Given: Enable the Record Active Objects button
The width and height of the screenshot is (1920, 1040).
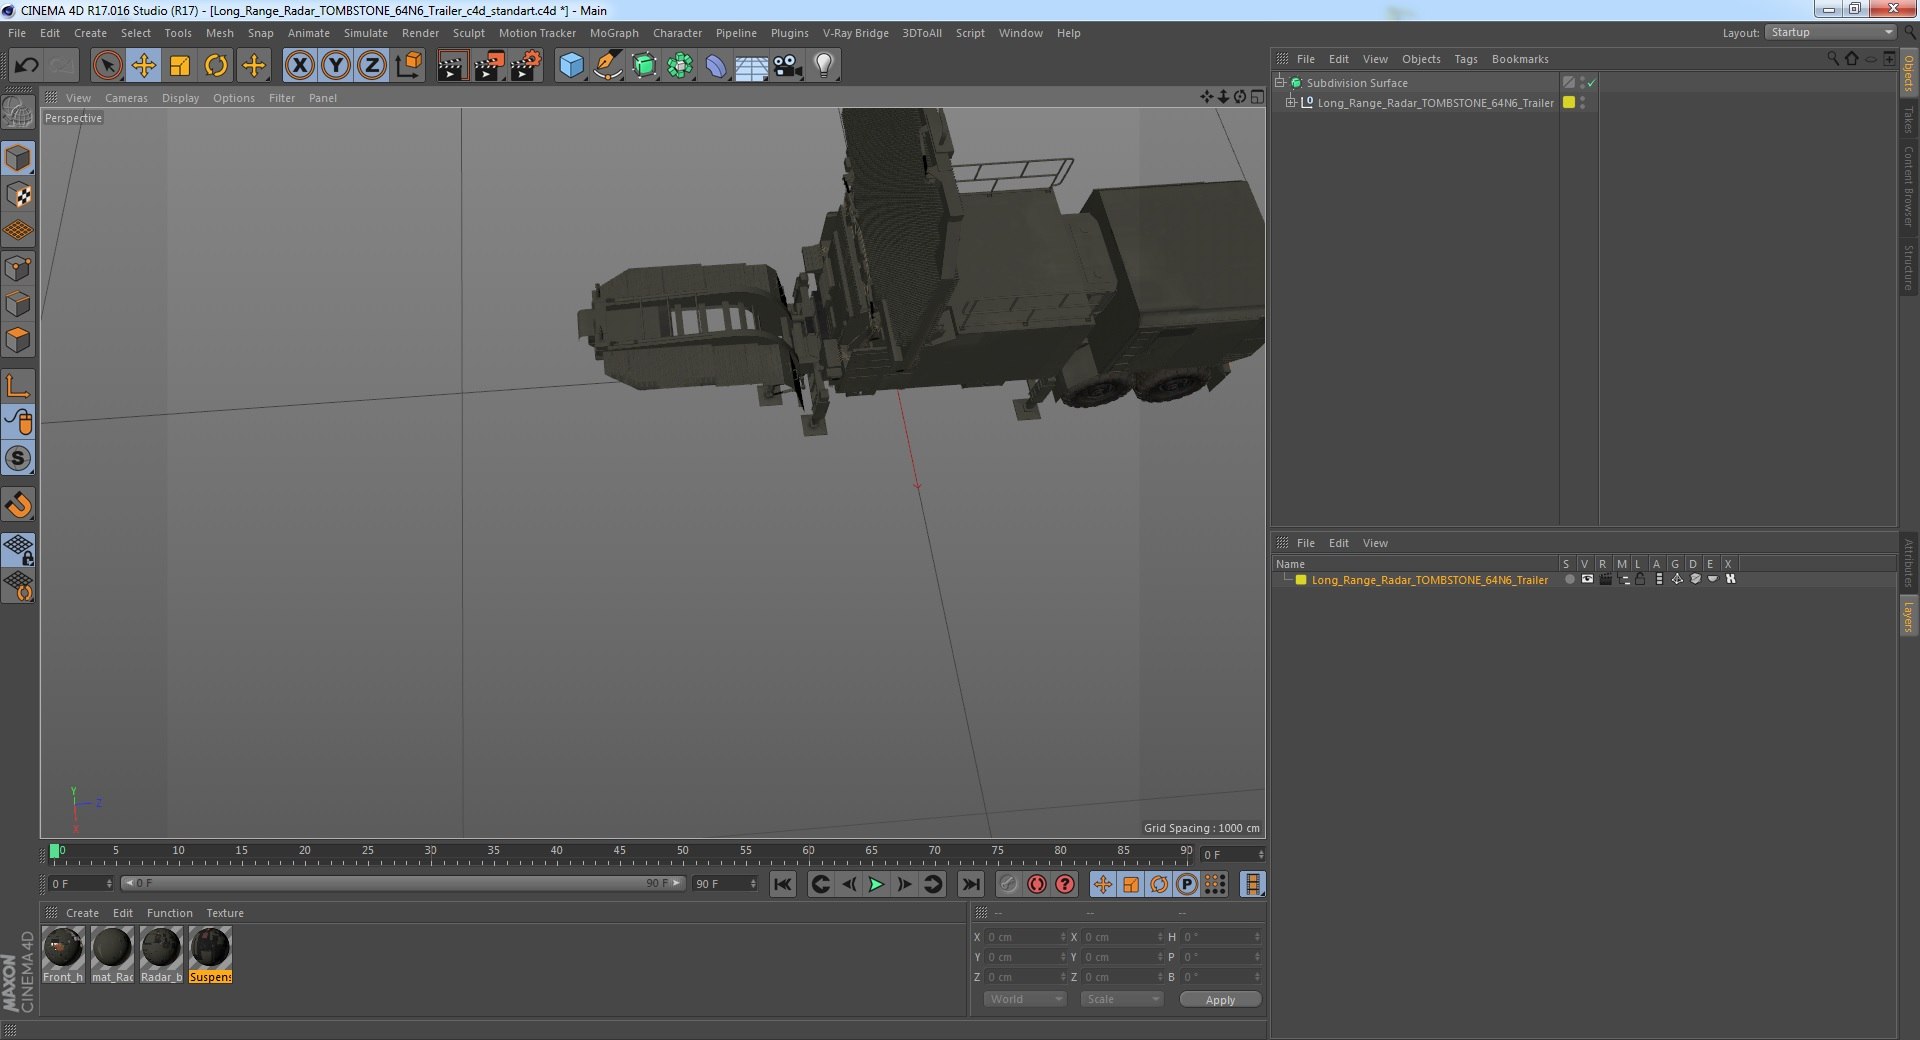Looking at the screenshot, I should (x=1037, y=884).
